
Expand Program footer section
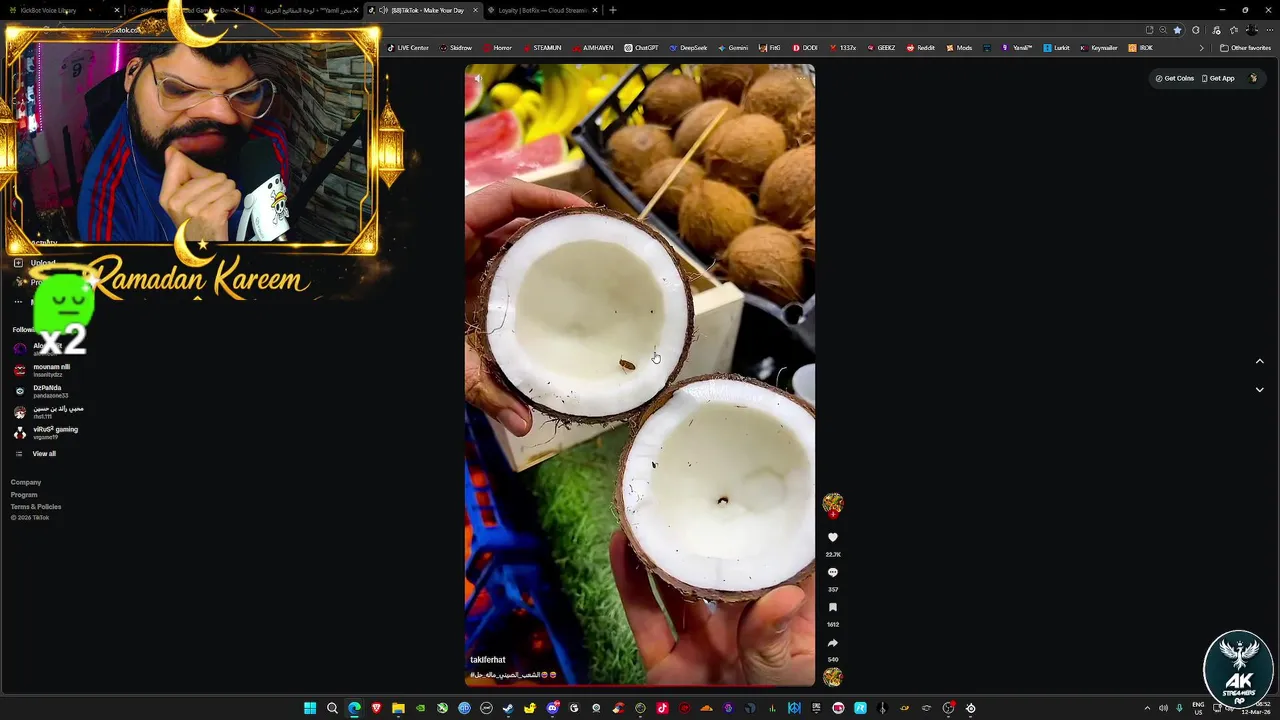coord(24,495)
